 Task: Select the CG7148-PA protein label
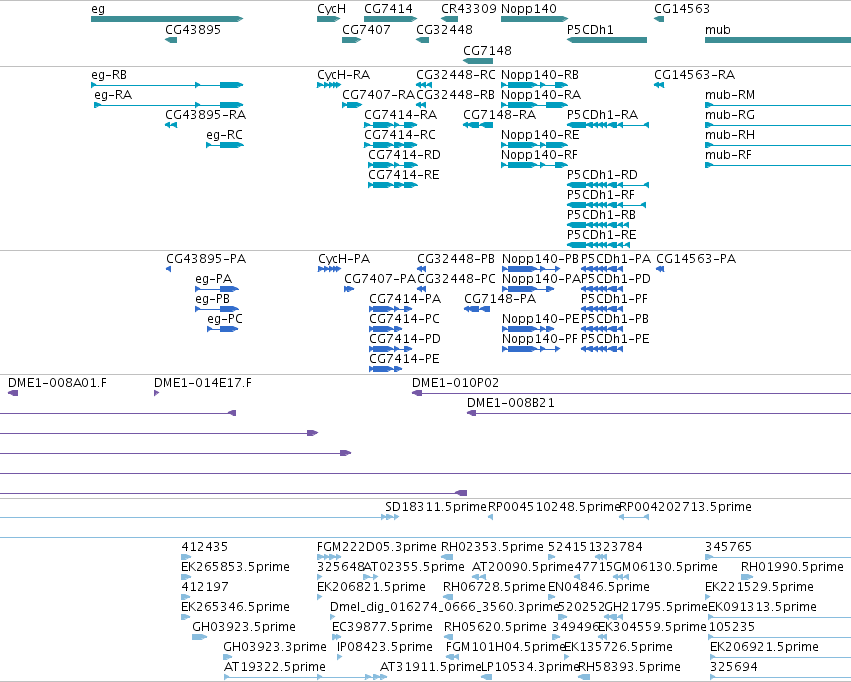(500, 299)
